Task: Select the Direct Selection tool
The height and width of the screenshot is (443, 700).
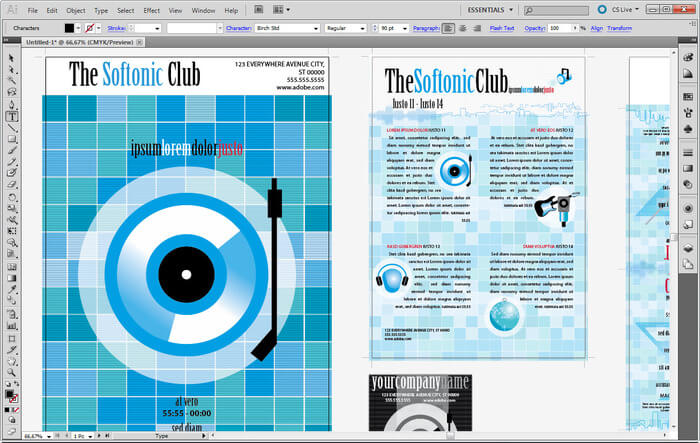Action: (x=12, y=69)
